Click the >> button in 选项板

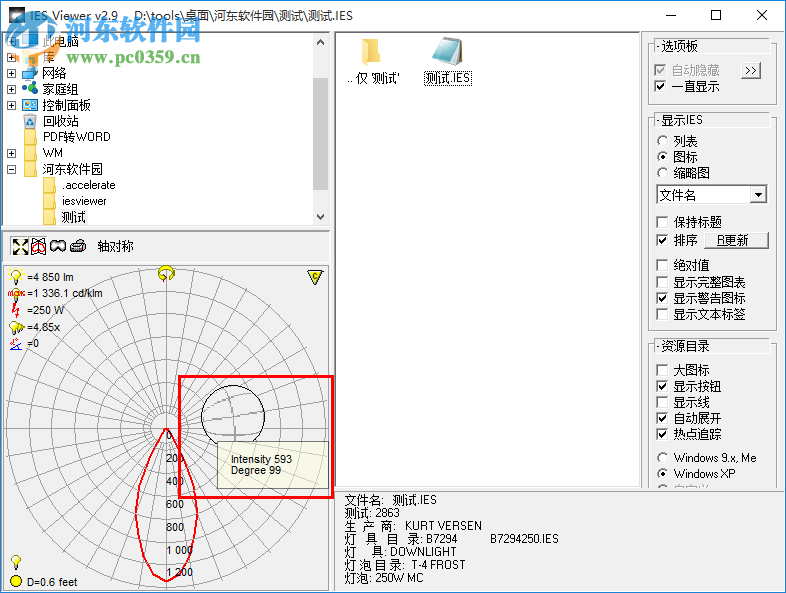[x=750, y=71]
